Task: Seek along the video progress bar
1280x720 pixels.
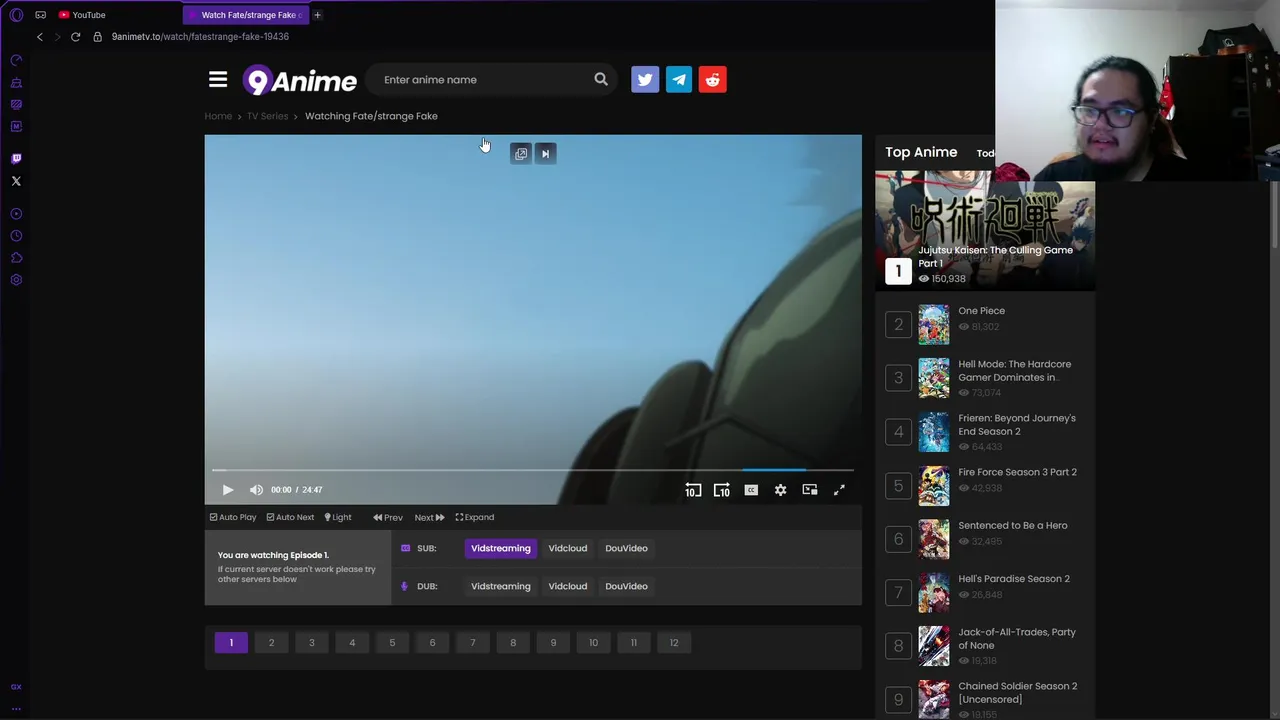Action: [533, 469]
